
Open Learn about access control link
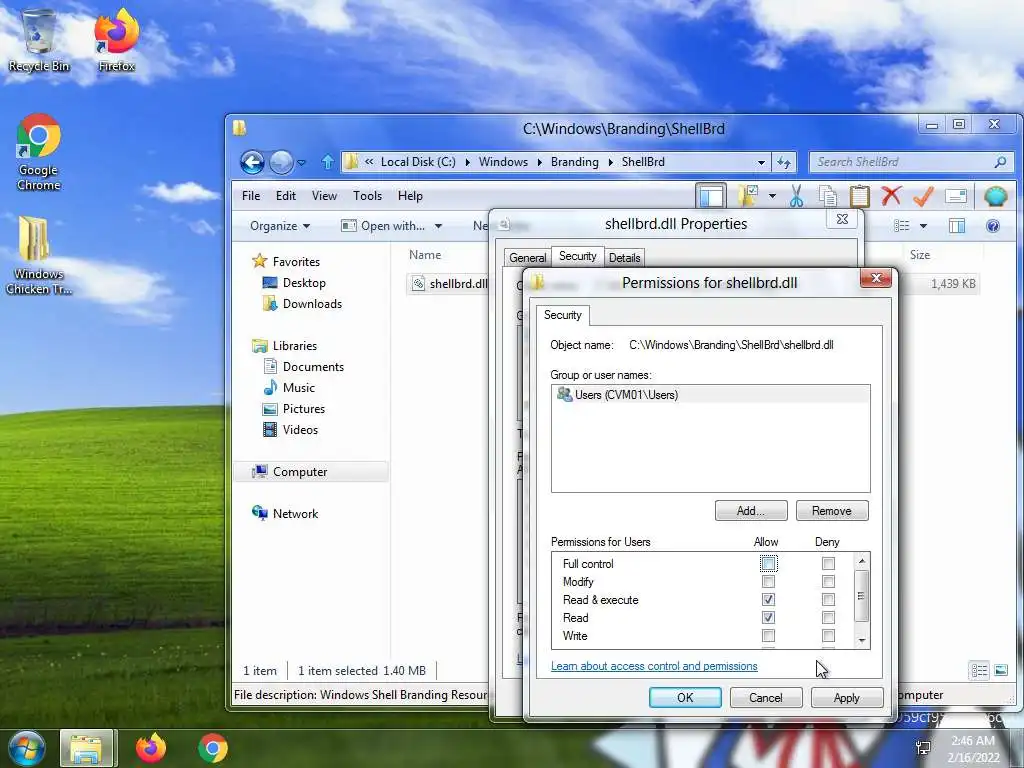pos(654,666)
